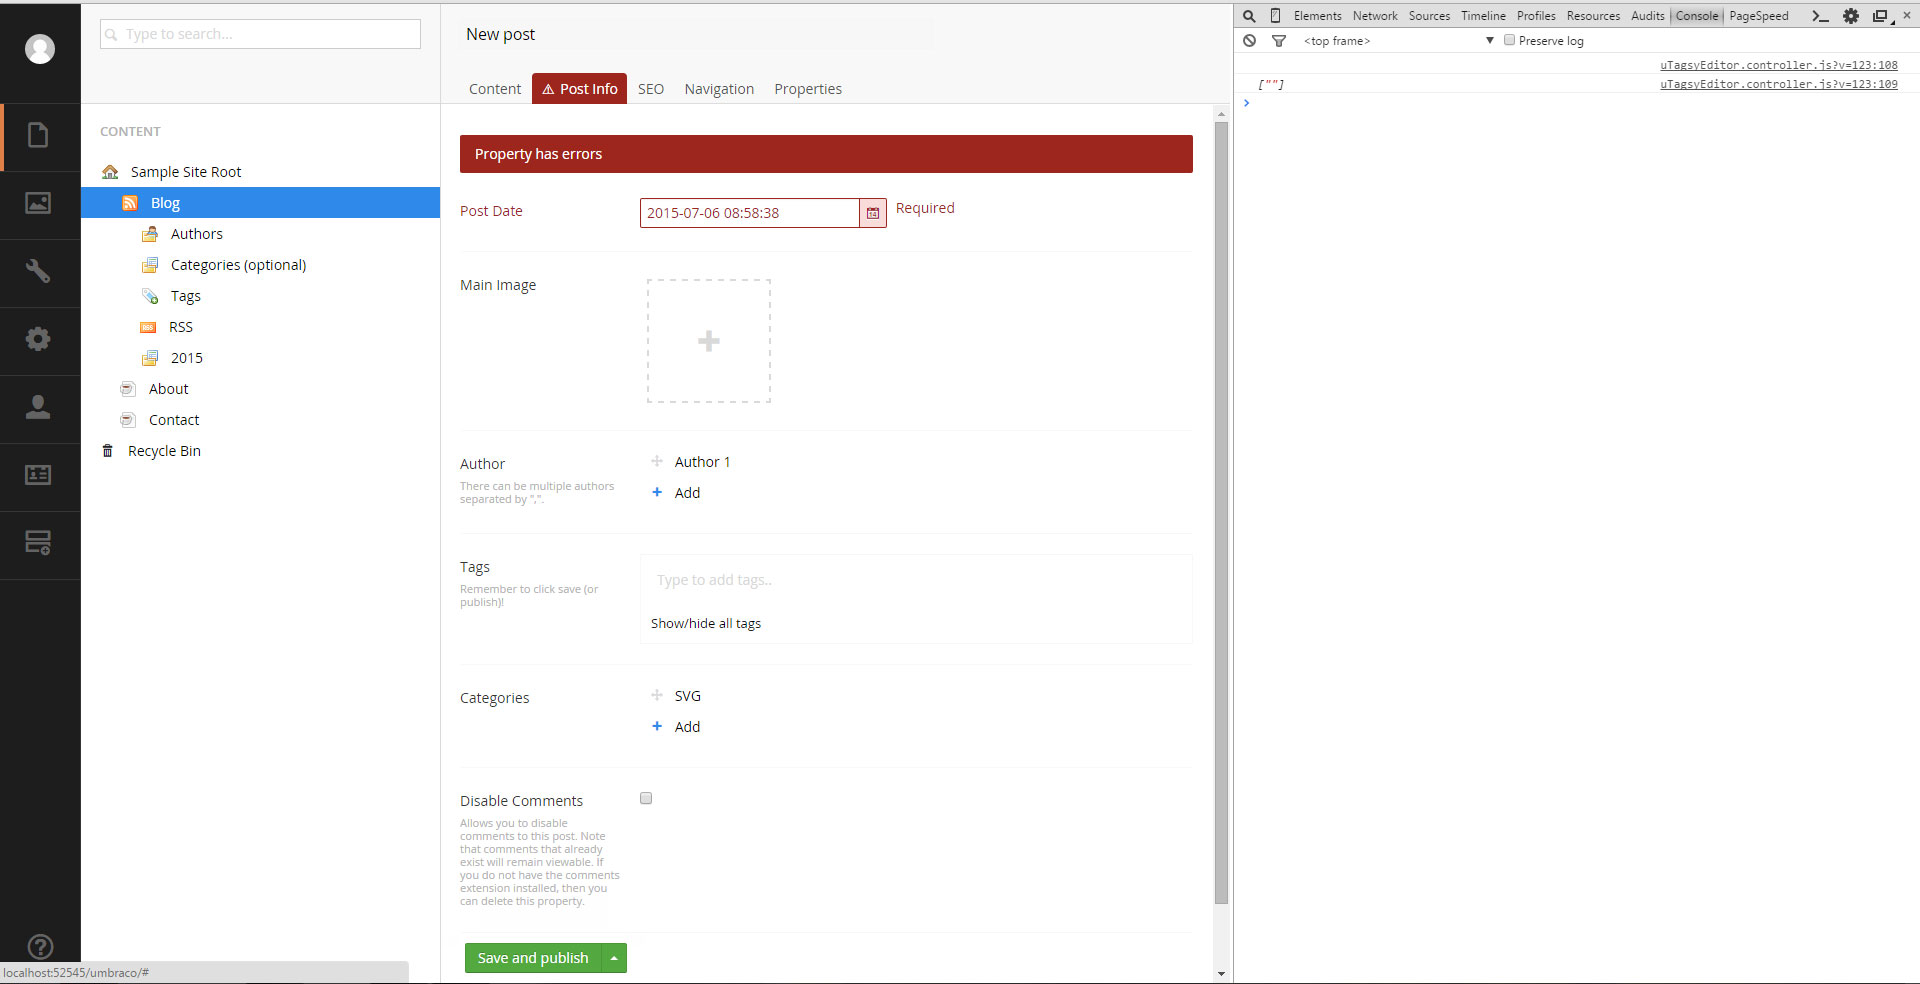Image resolution: width=1920 pixels, height=984 pixels.
Task: Open the Content section icon
Action: click(38, 135)
